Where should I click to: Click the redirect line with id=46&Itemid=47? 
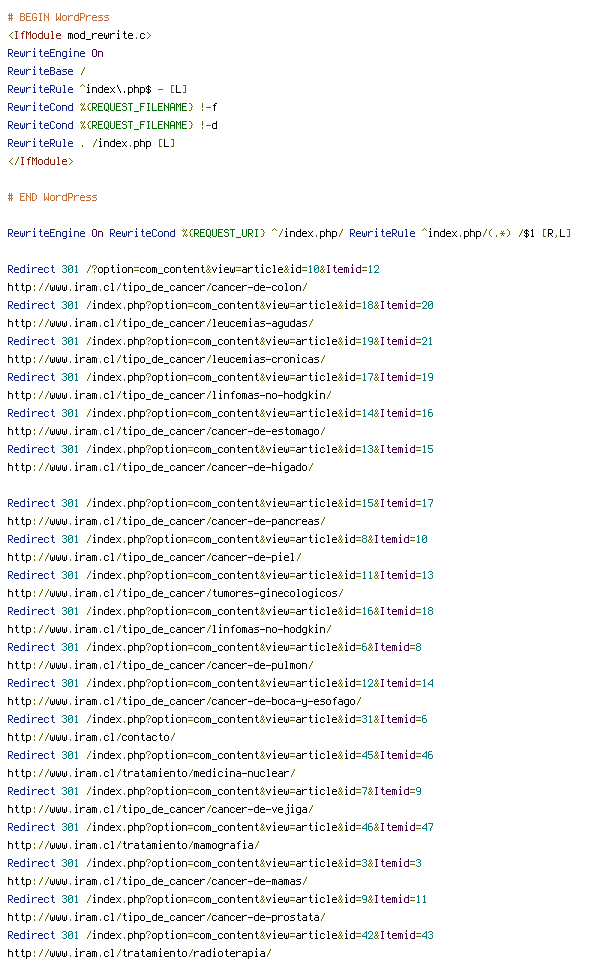tap(220, 826)
